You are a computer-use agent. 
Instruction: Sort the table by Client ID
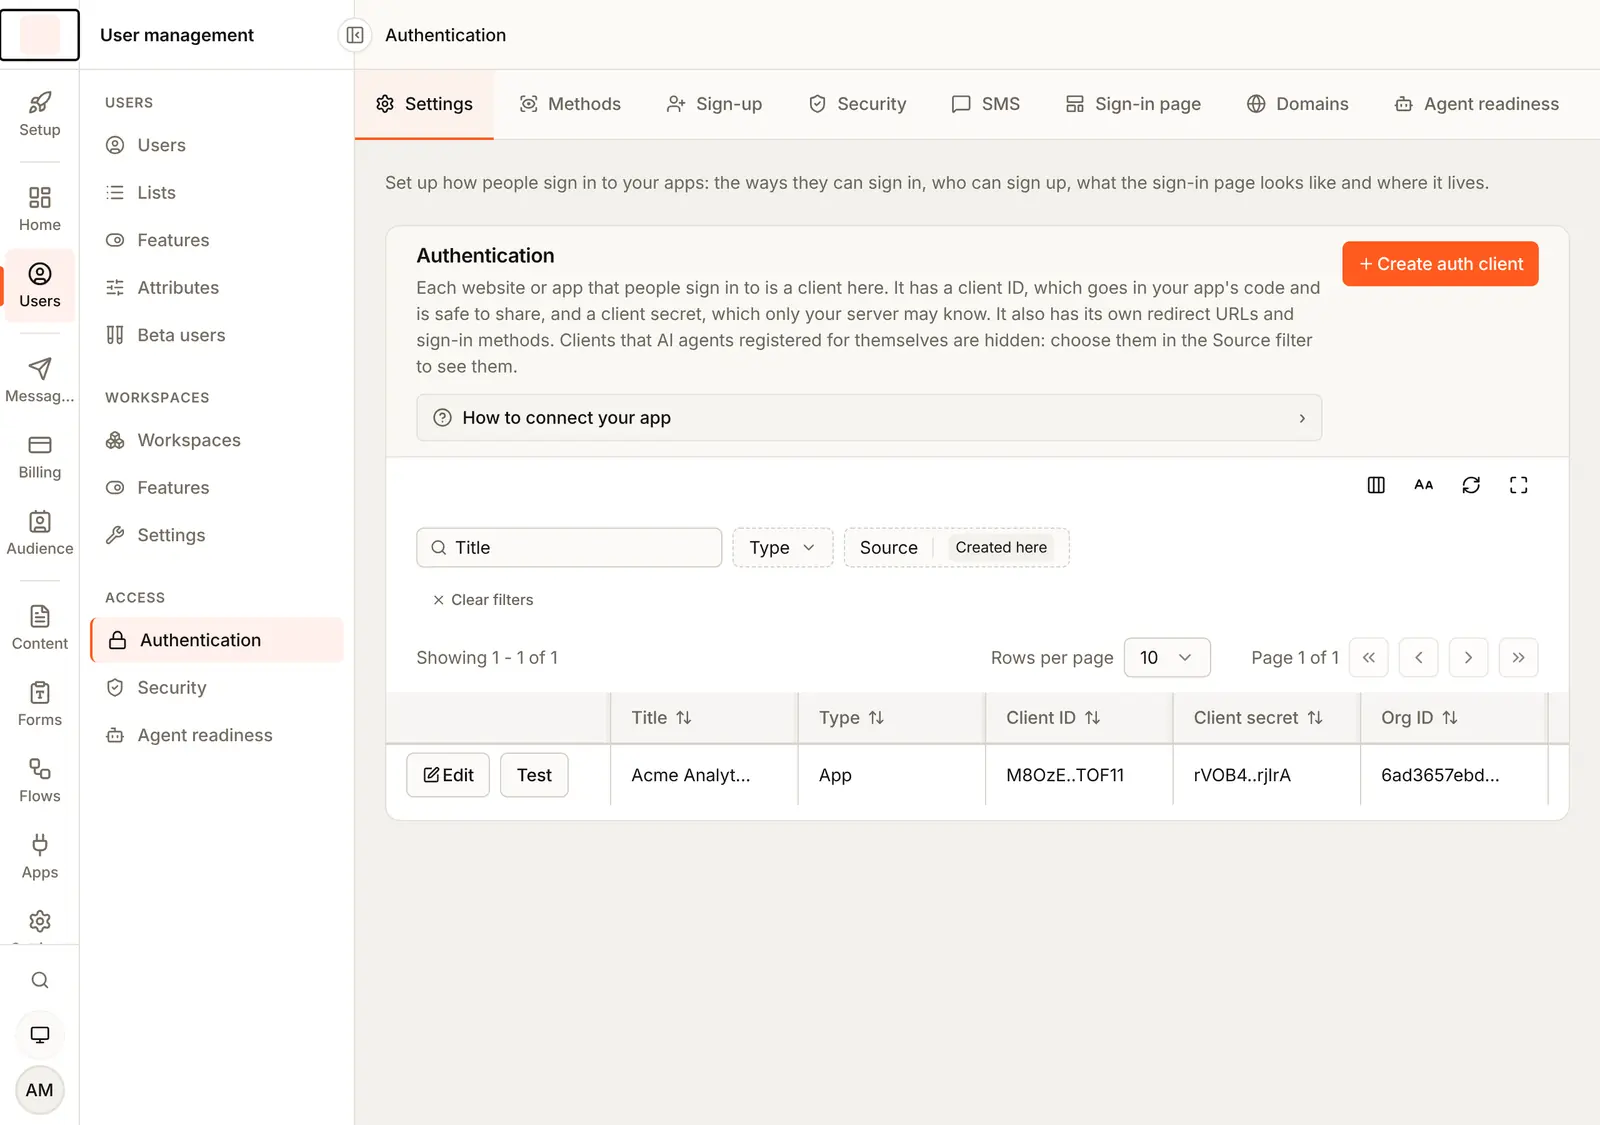tap(1053, 718)
